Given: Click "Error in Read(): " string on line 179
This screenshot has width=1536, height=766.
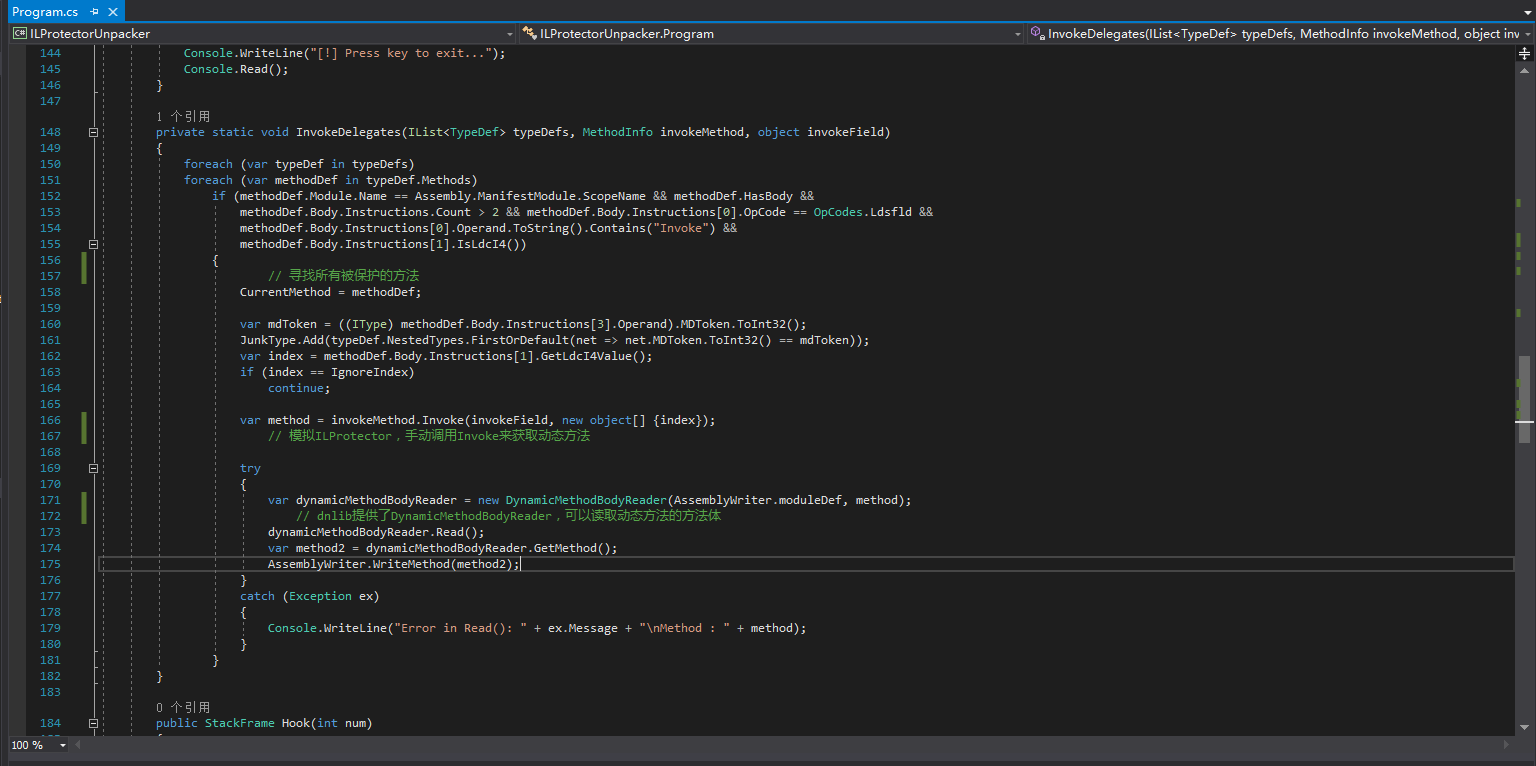Looking at the screenshot, I should 460,628.
